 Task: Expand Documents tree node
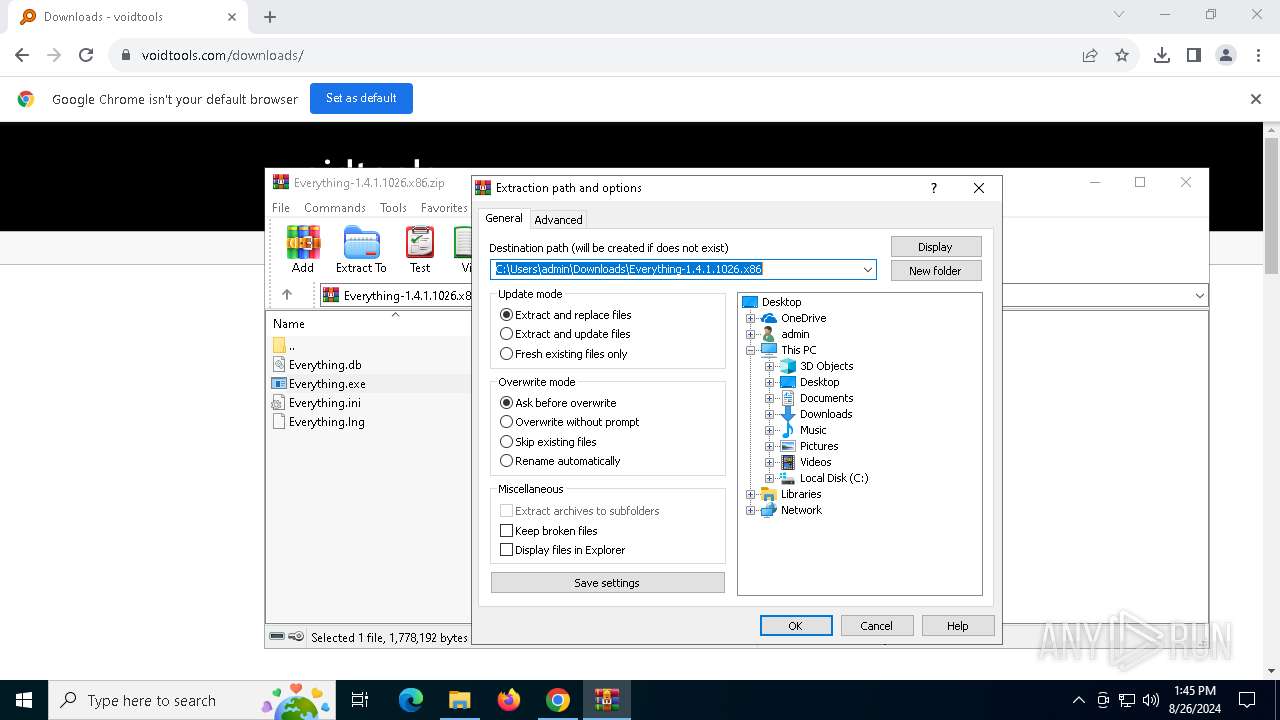[x=770, y=398]
